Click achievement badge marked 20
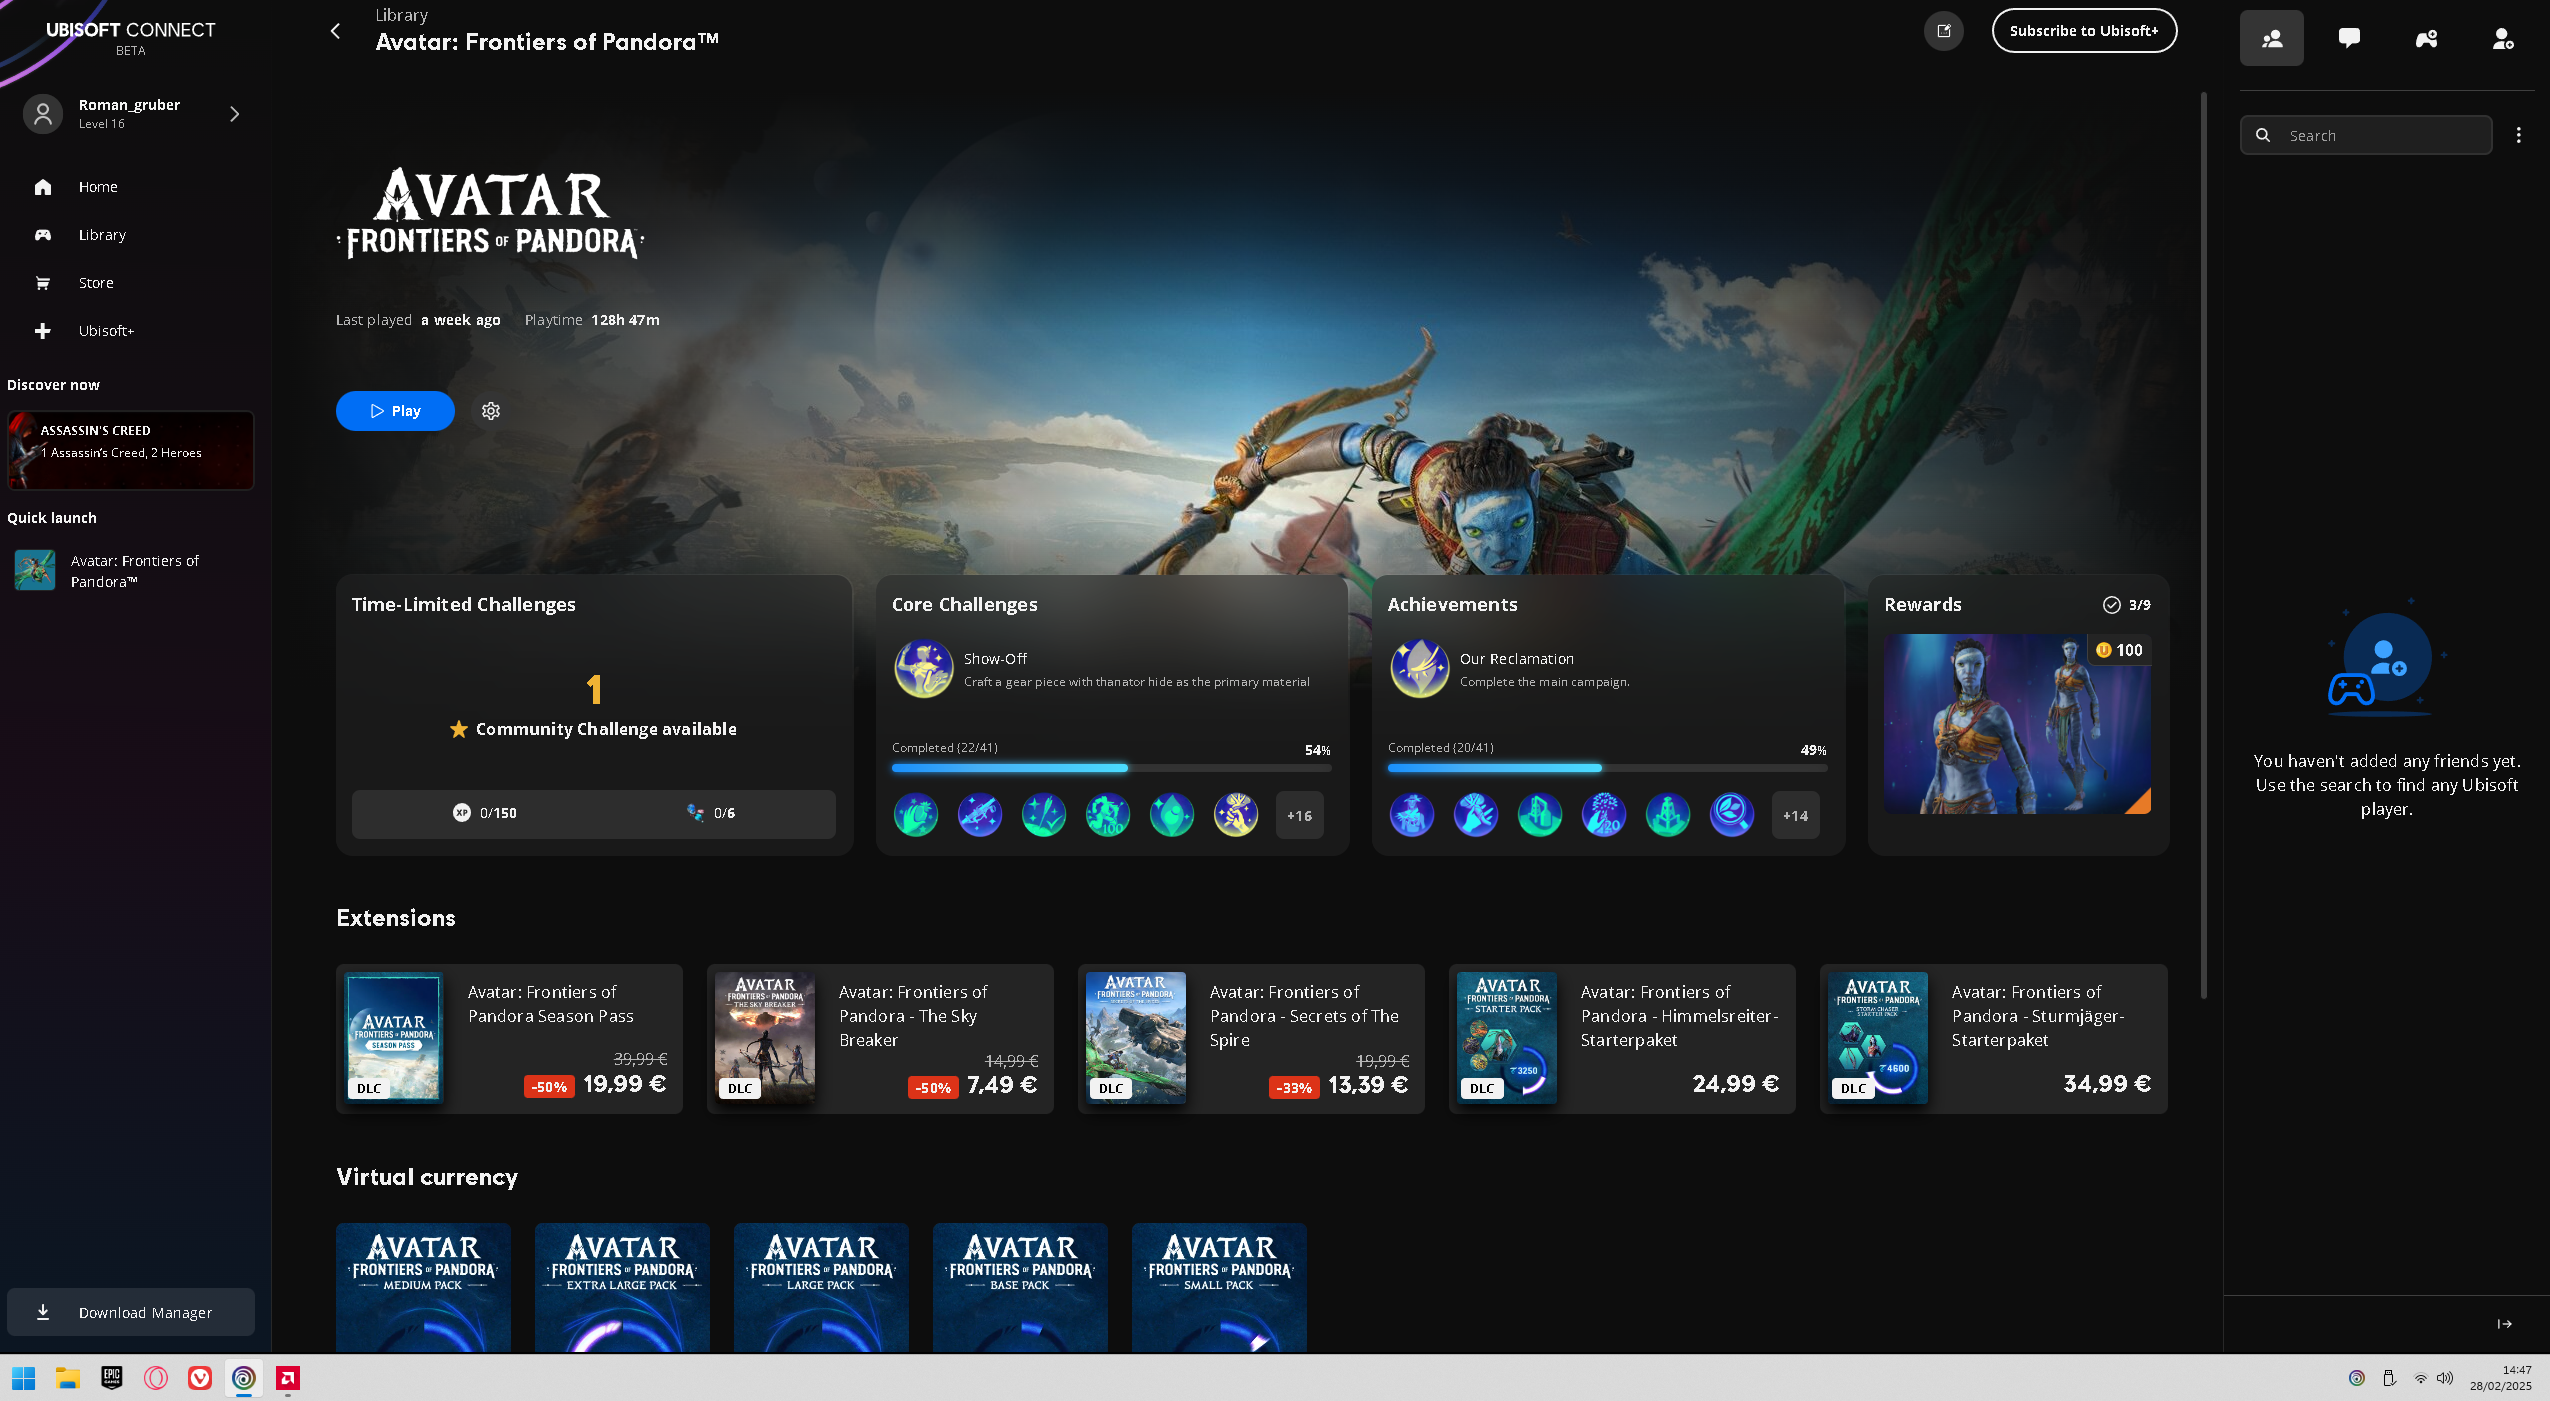The height and width of the screenshot is (1401, 2550). tap(1604, 815)
